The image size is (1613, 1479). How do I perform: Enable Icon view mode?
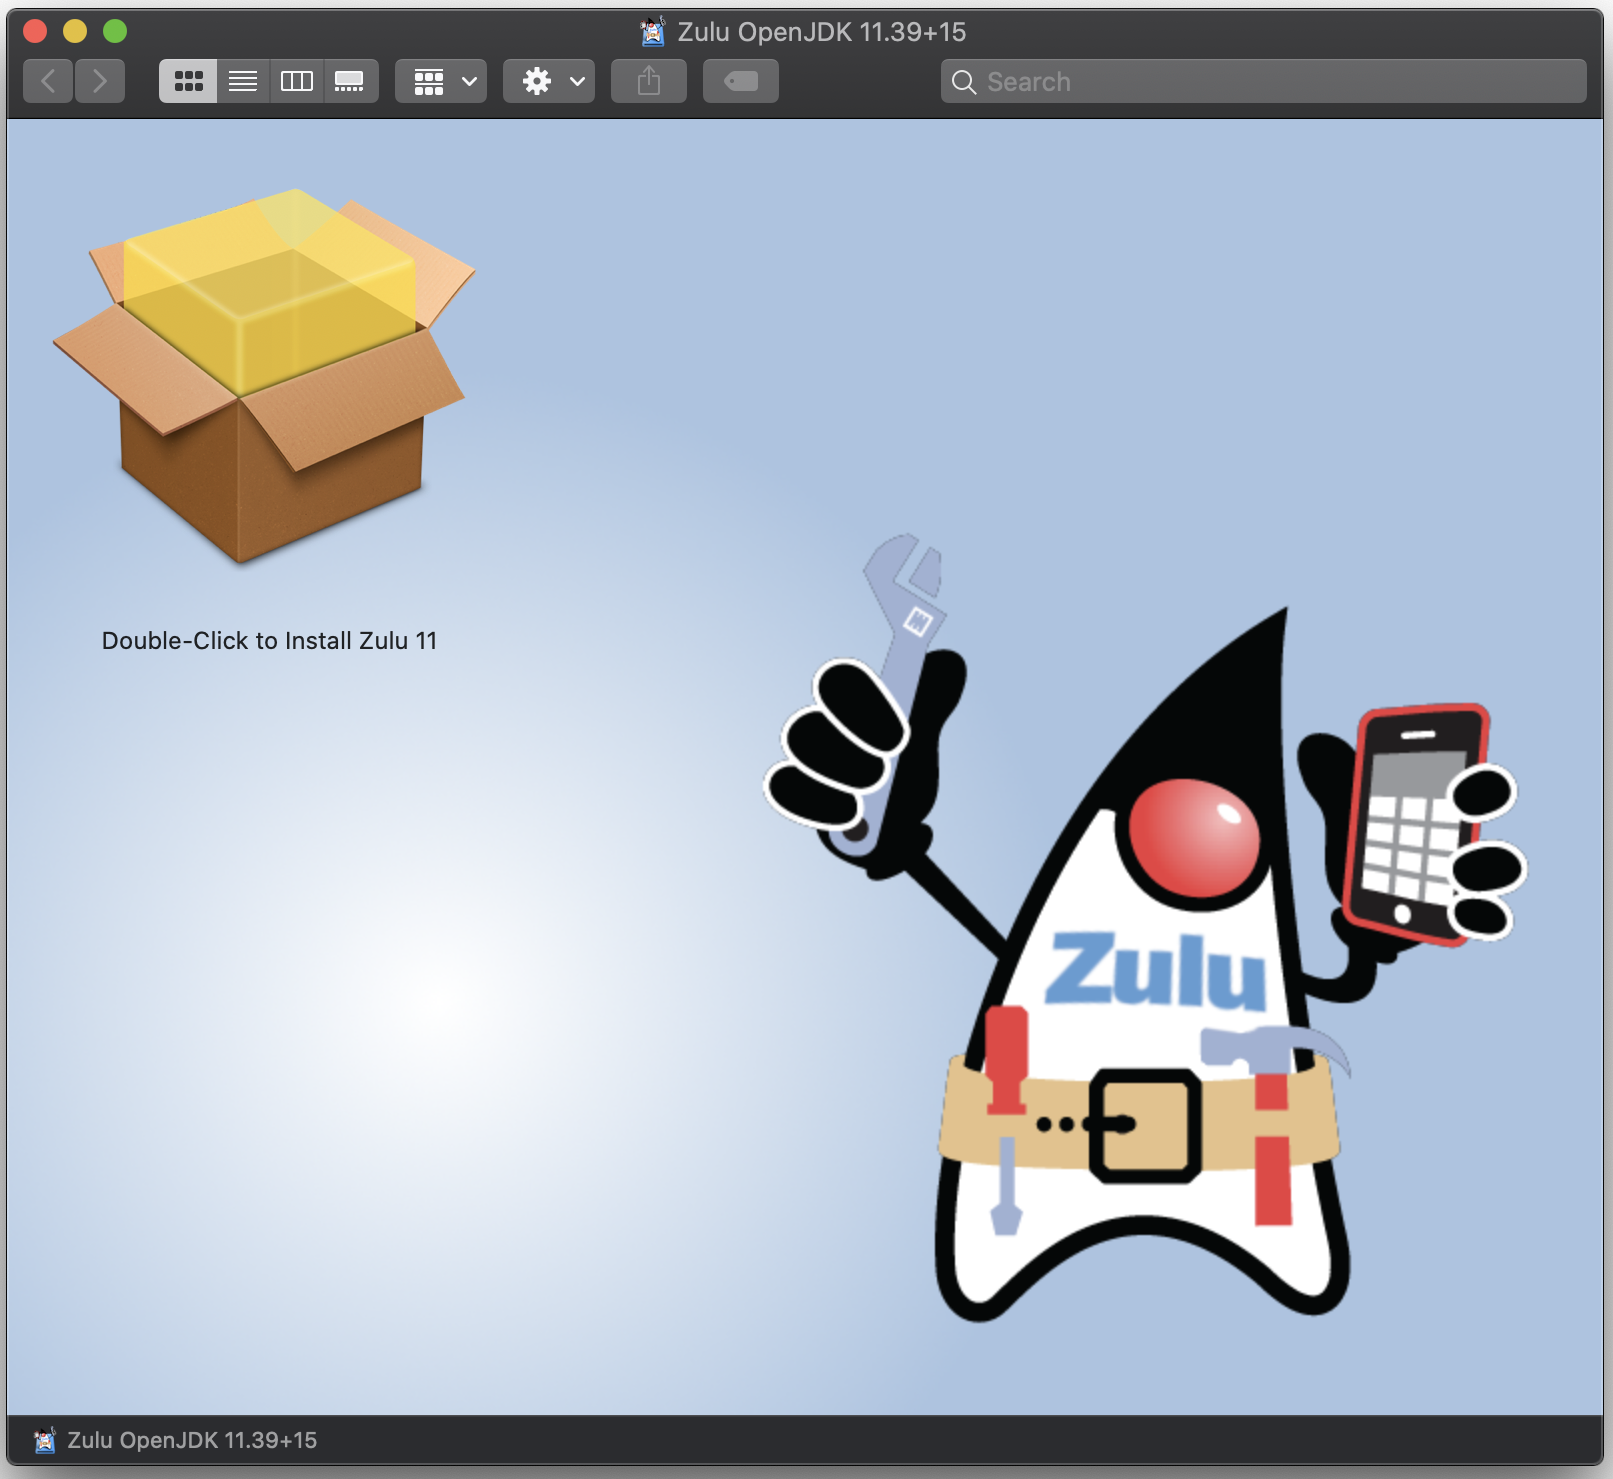tap(188, 81)
